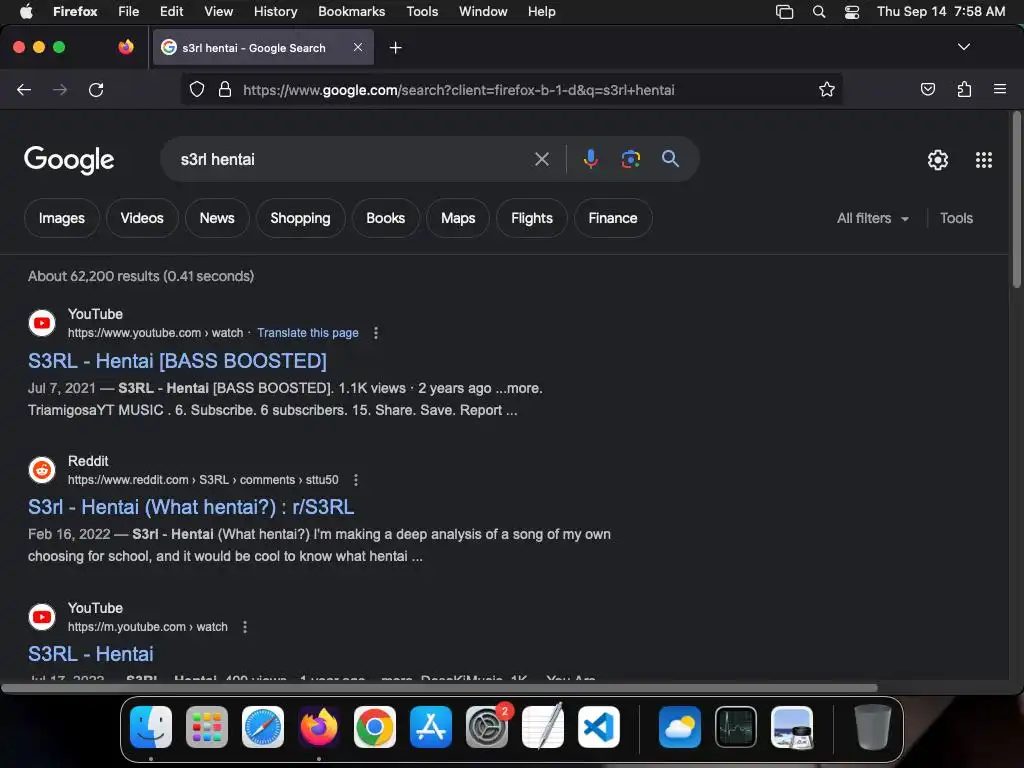Open Launchpad from the Dock
This screenshot has width=1024, height=768.
[206, 727]
